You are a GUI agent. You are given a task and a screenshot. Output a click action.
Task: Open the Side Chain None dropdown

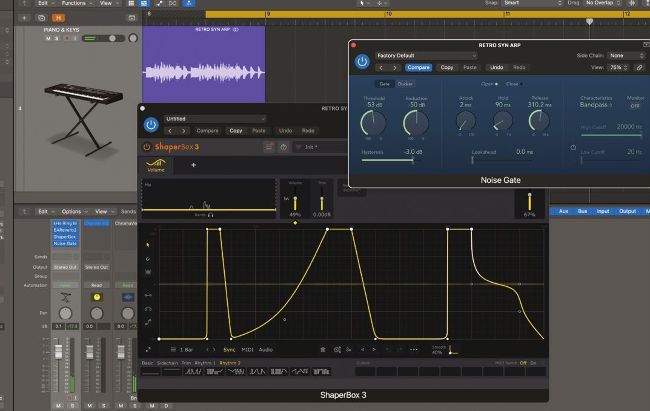[626, 55]
